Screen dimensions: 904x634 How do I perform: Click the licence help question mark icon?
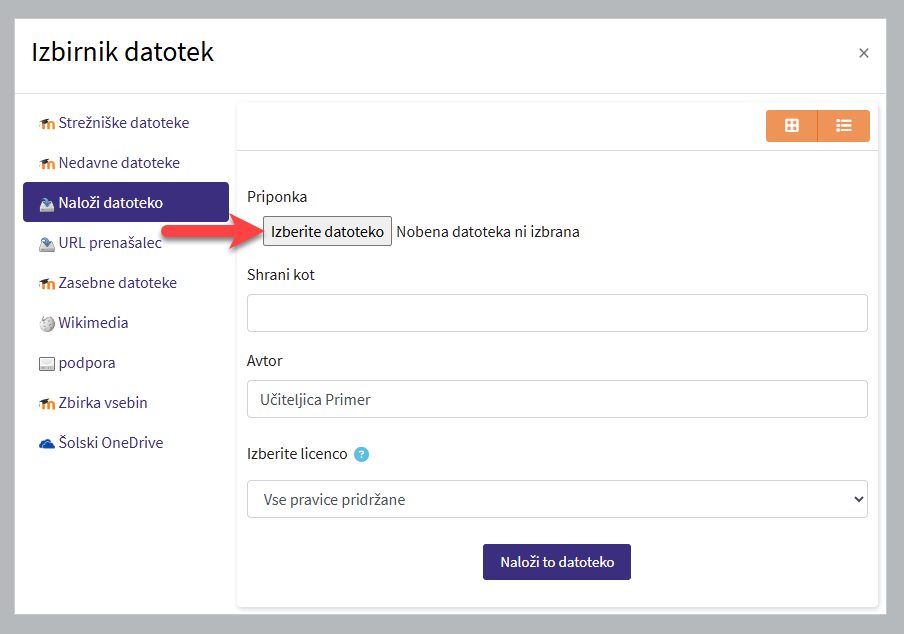coord(362,454)
